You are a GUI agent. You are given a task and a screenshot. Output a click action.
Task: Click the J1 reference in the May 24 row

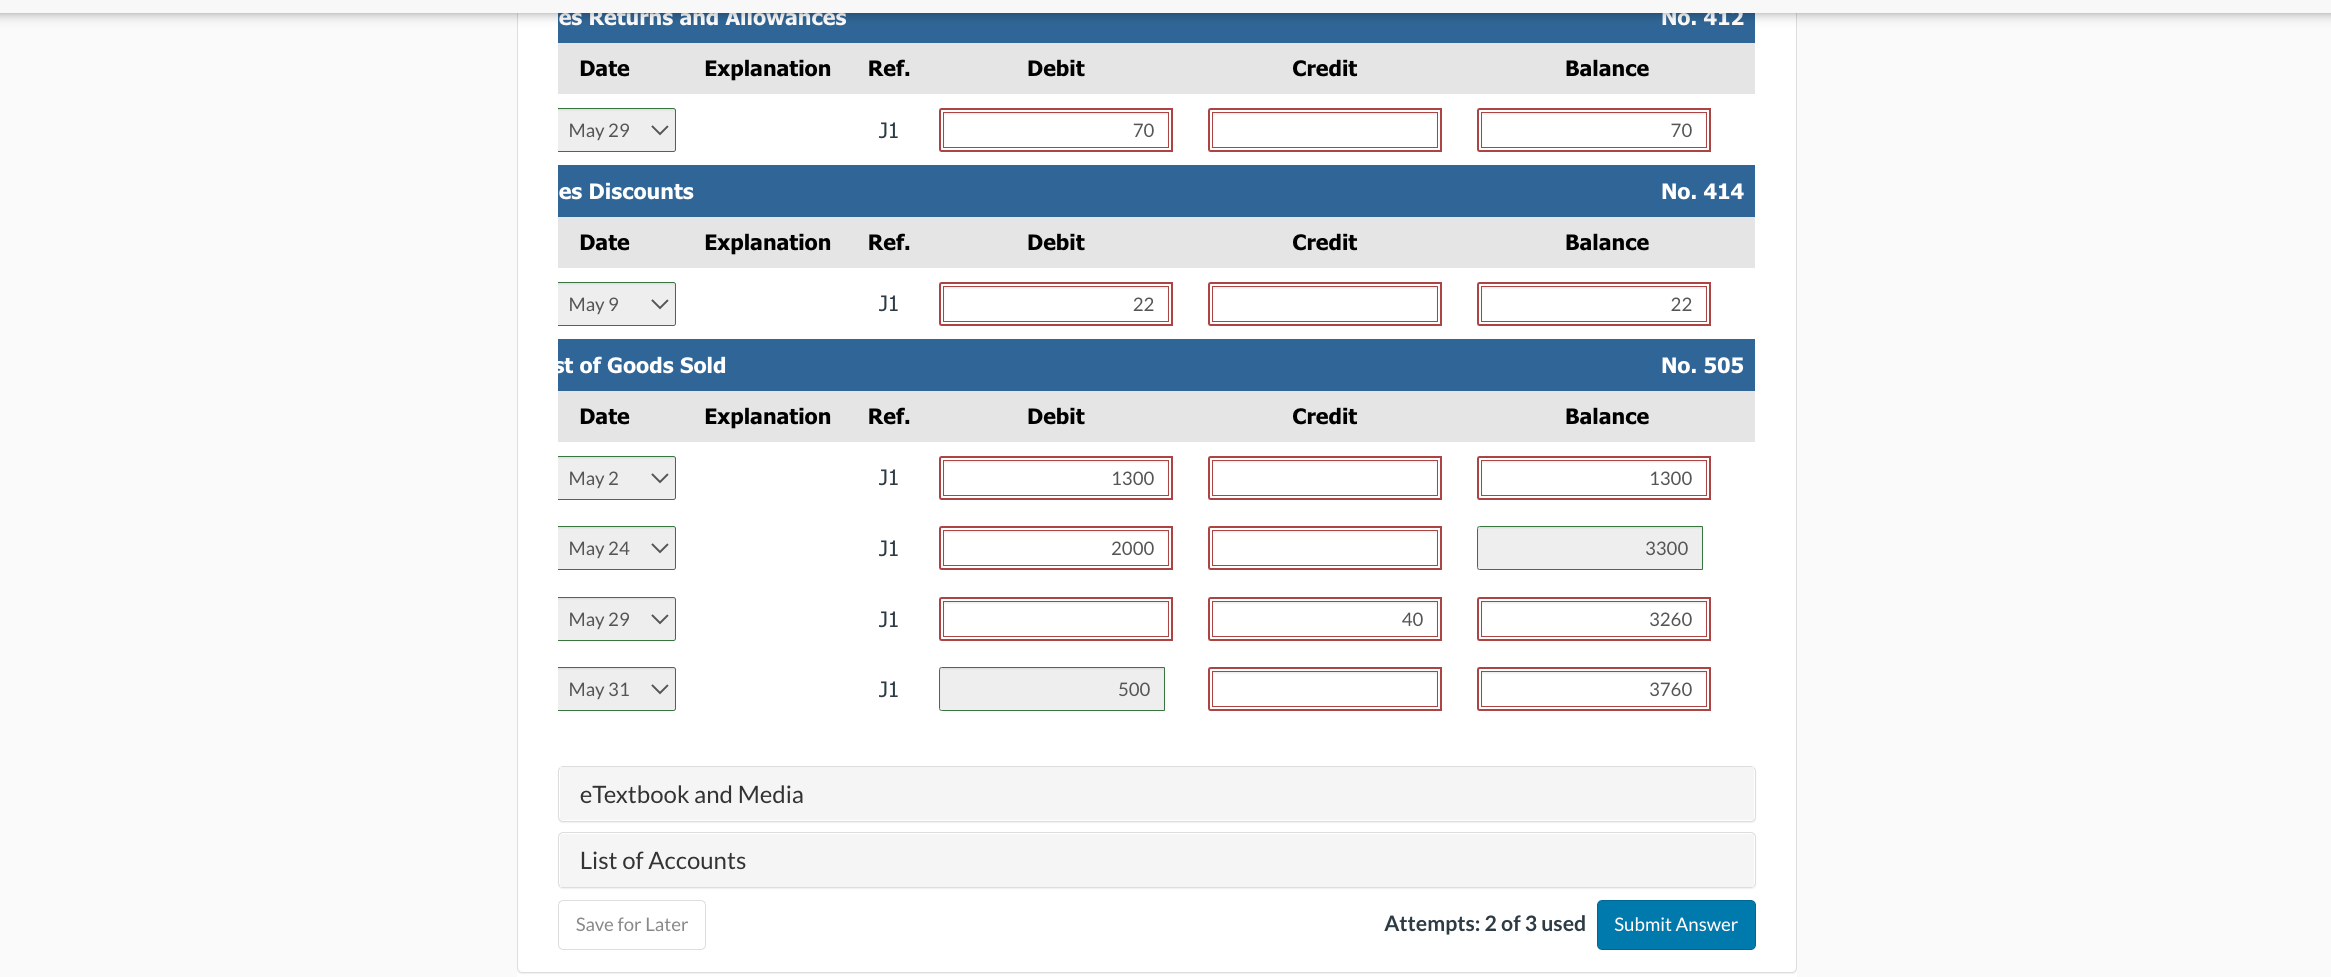tap(888, 548)
